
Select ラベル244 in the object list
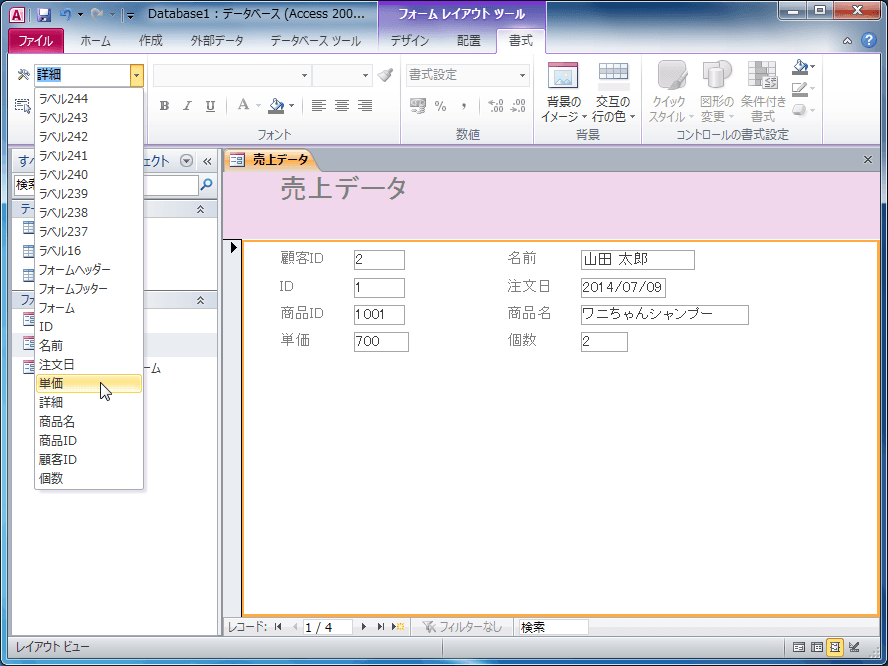(x=88, y=99)
